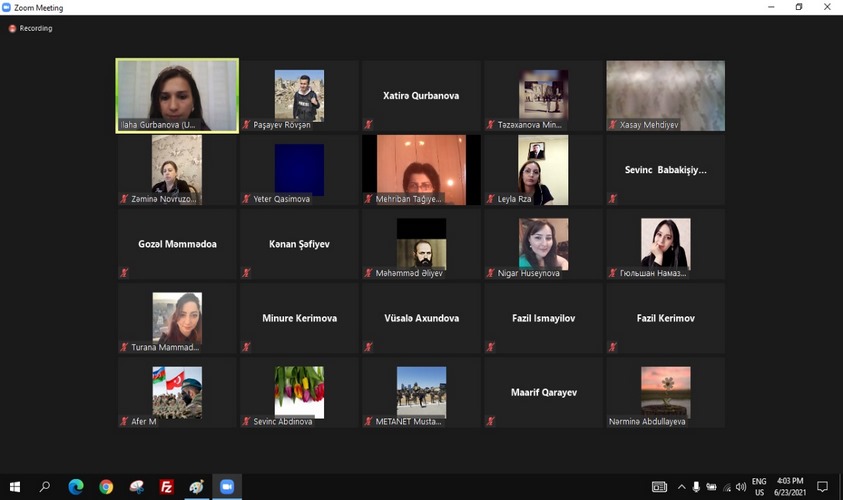This screenshot has height=500, width=843.
Task: Select Mehriban Tağıyeva's video tile
Action: [421, 170]
